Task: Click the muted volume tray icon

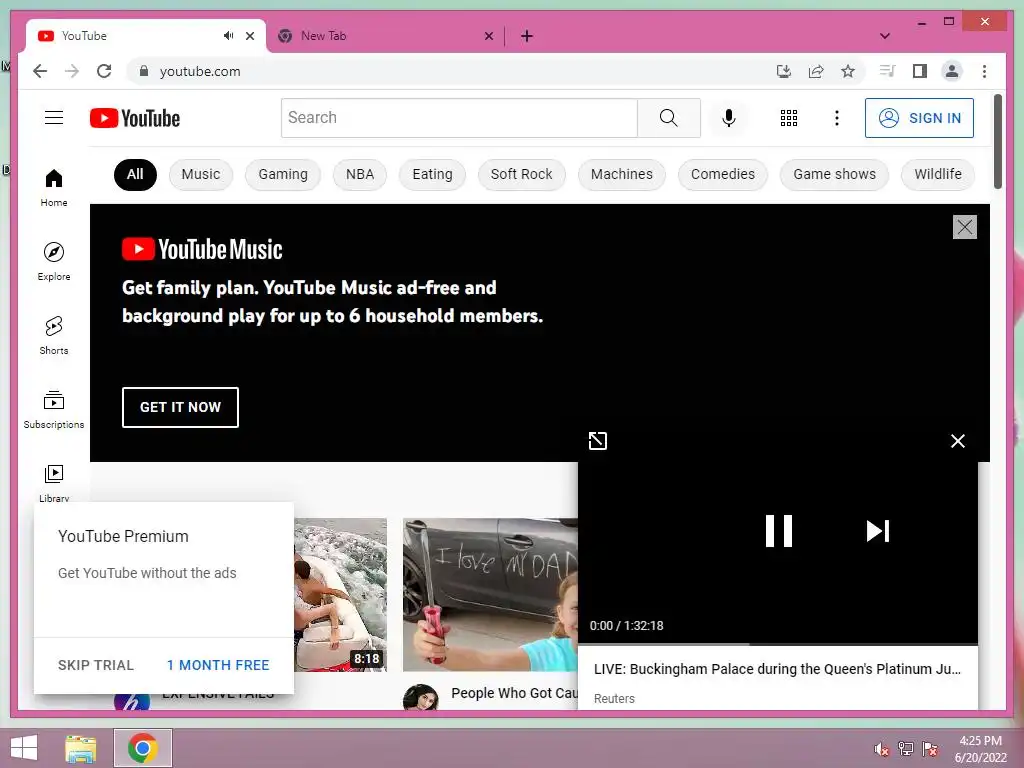Action: 882,749
